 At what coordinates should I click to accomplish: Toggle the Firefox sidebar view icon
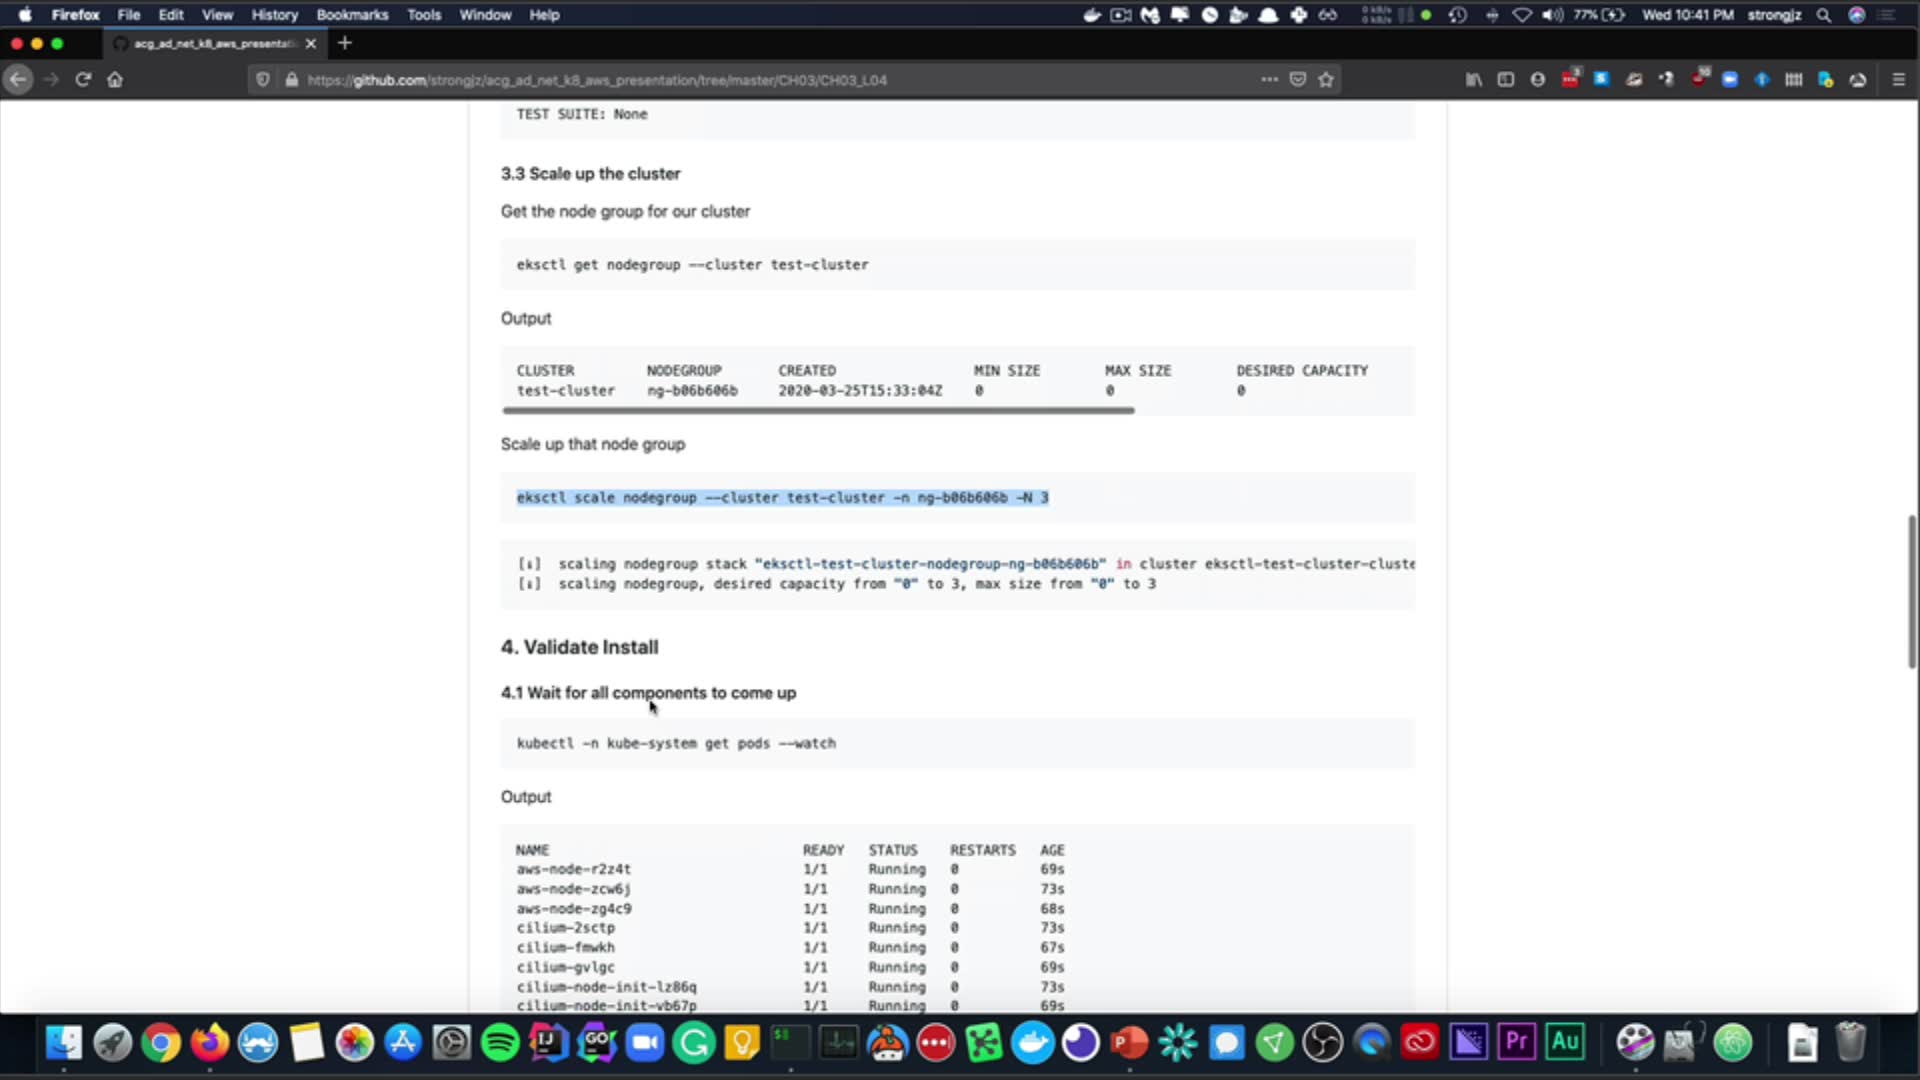click(x=1505, y=80)
